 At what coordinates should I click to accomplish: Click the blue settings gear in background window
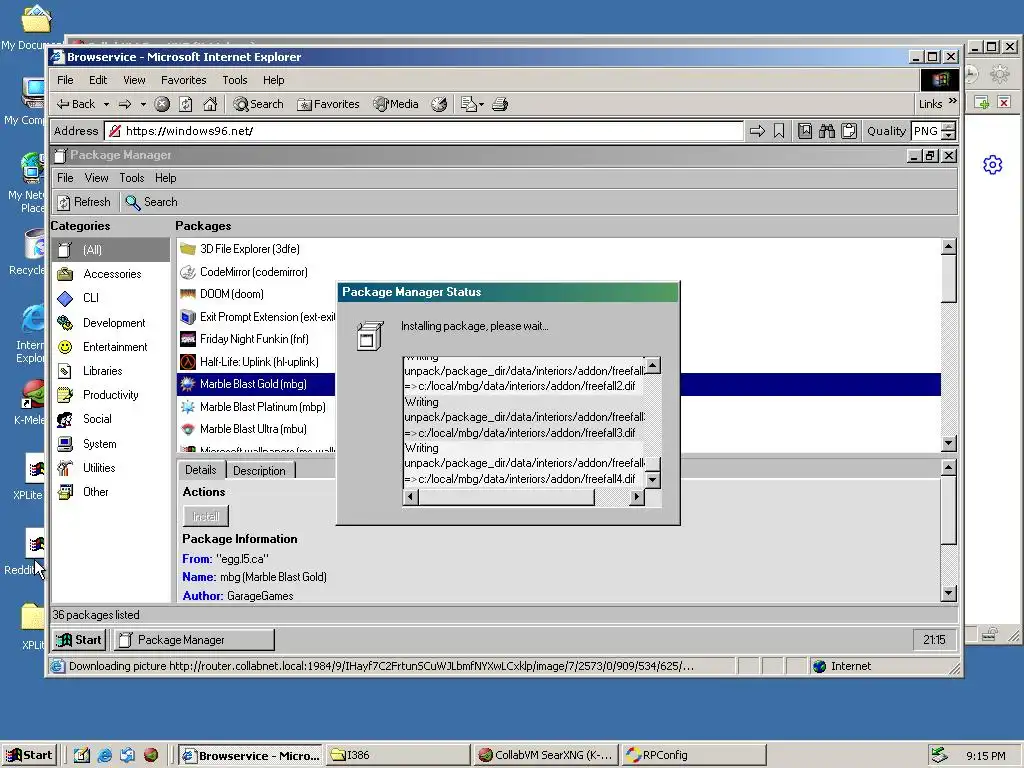coord(993,165)
